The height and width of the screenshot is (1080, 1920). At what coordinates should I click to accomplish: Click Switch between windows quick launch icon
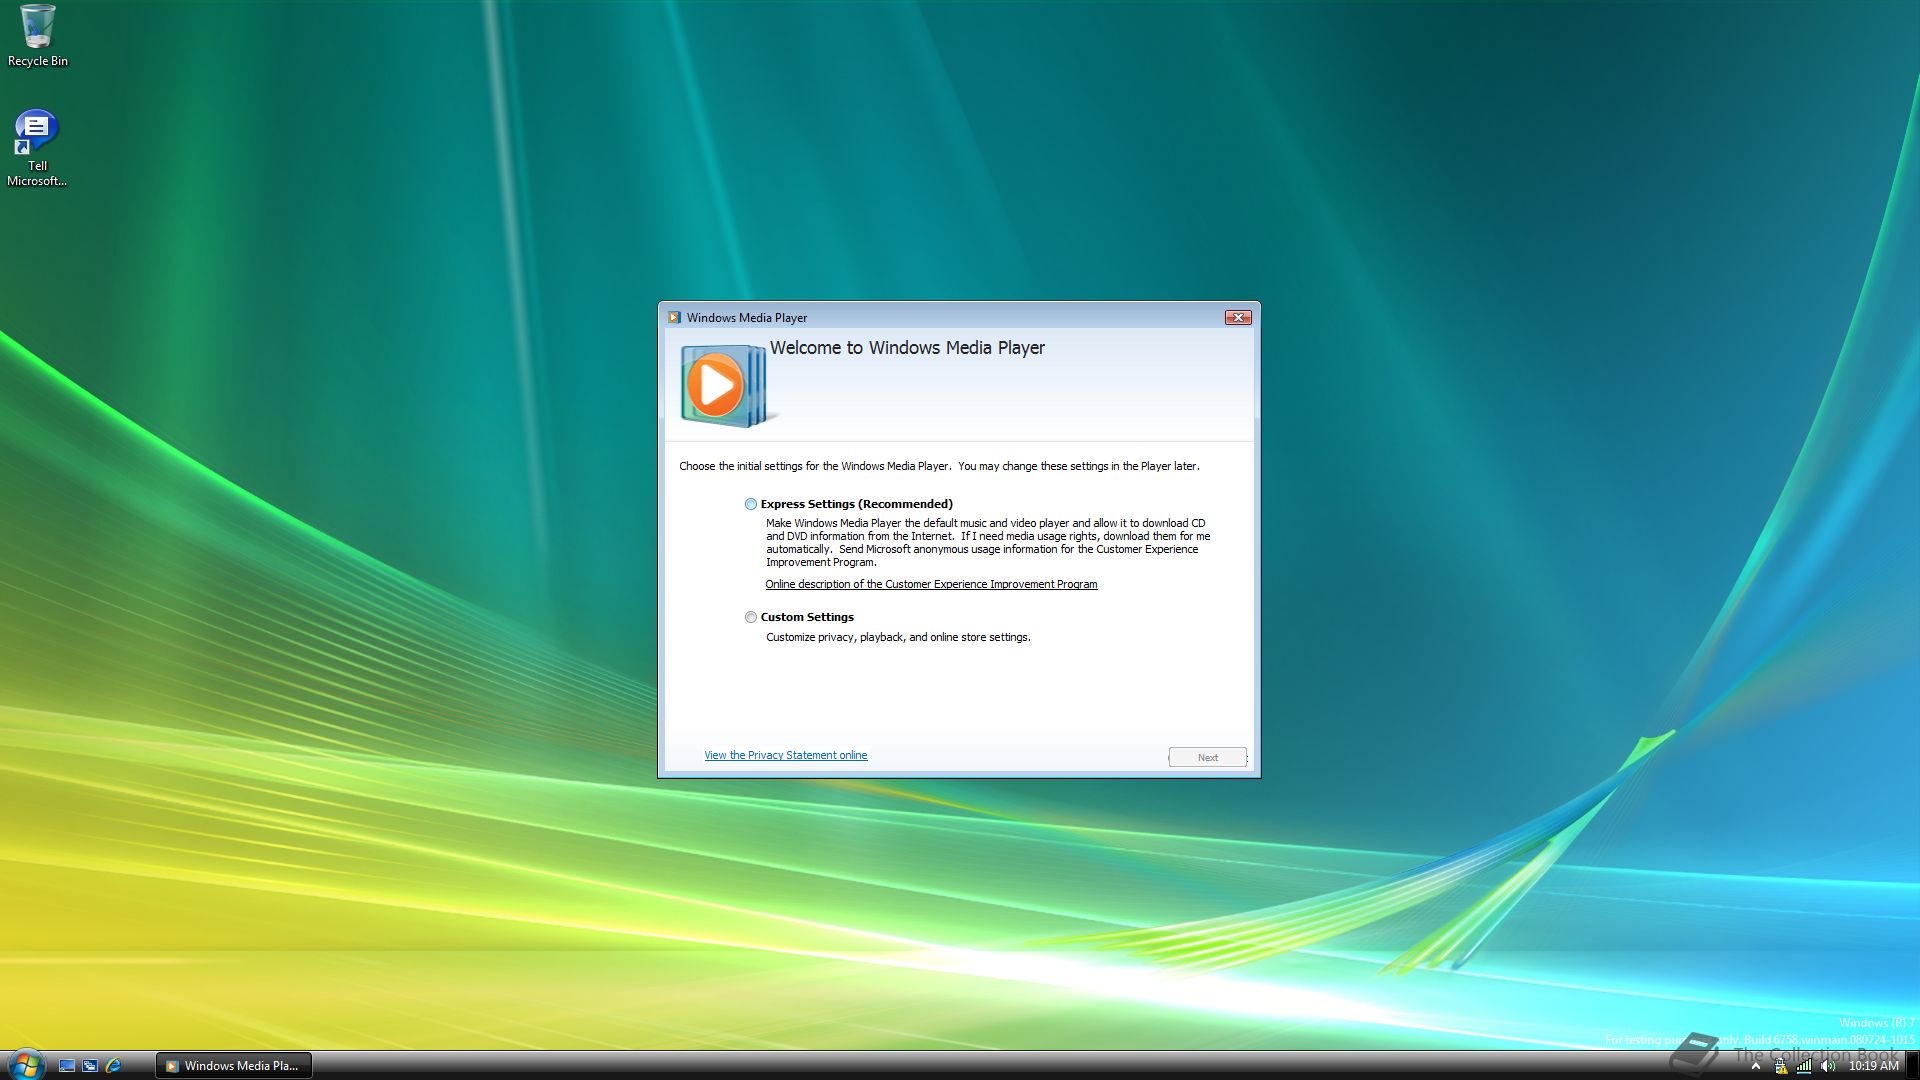(x=90, y=1066)
